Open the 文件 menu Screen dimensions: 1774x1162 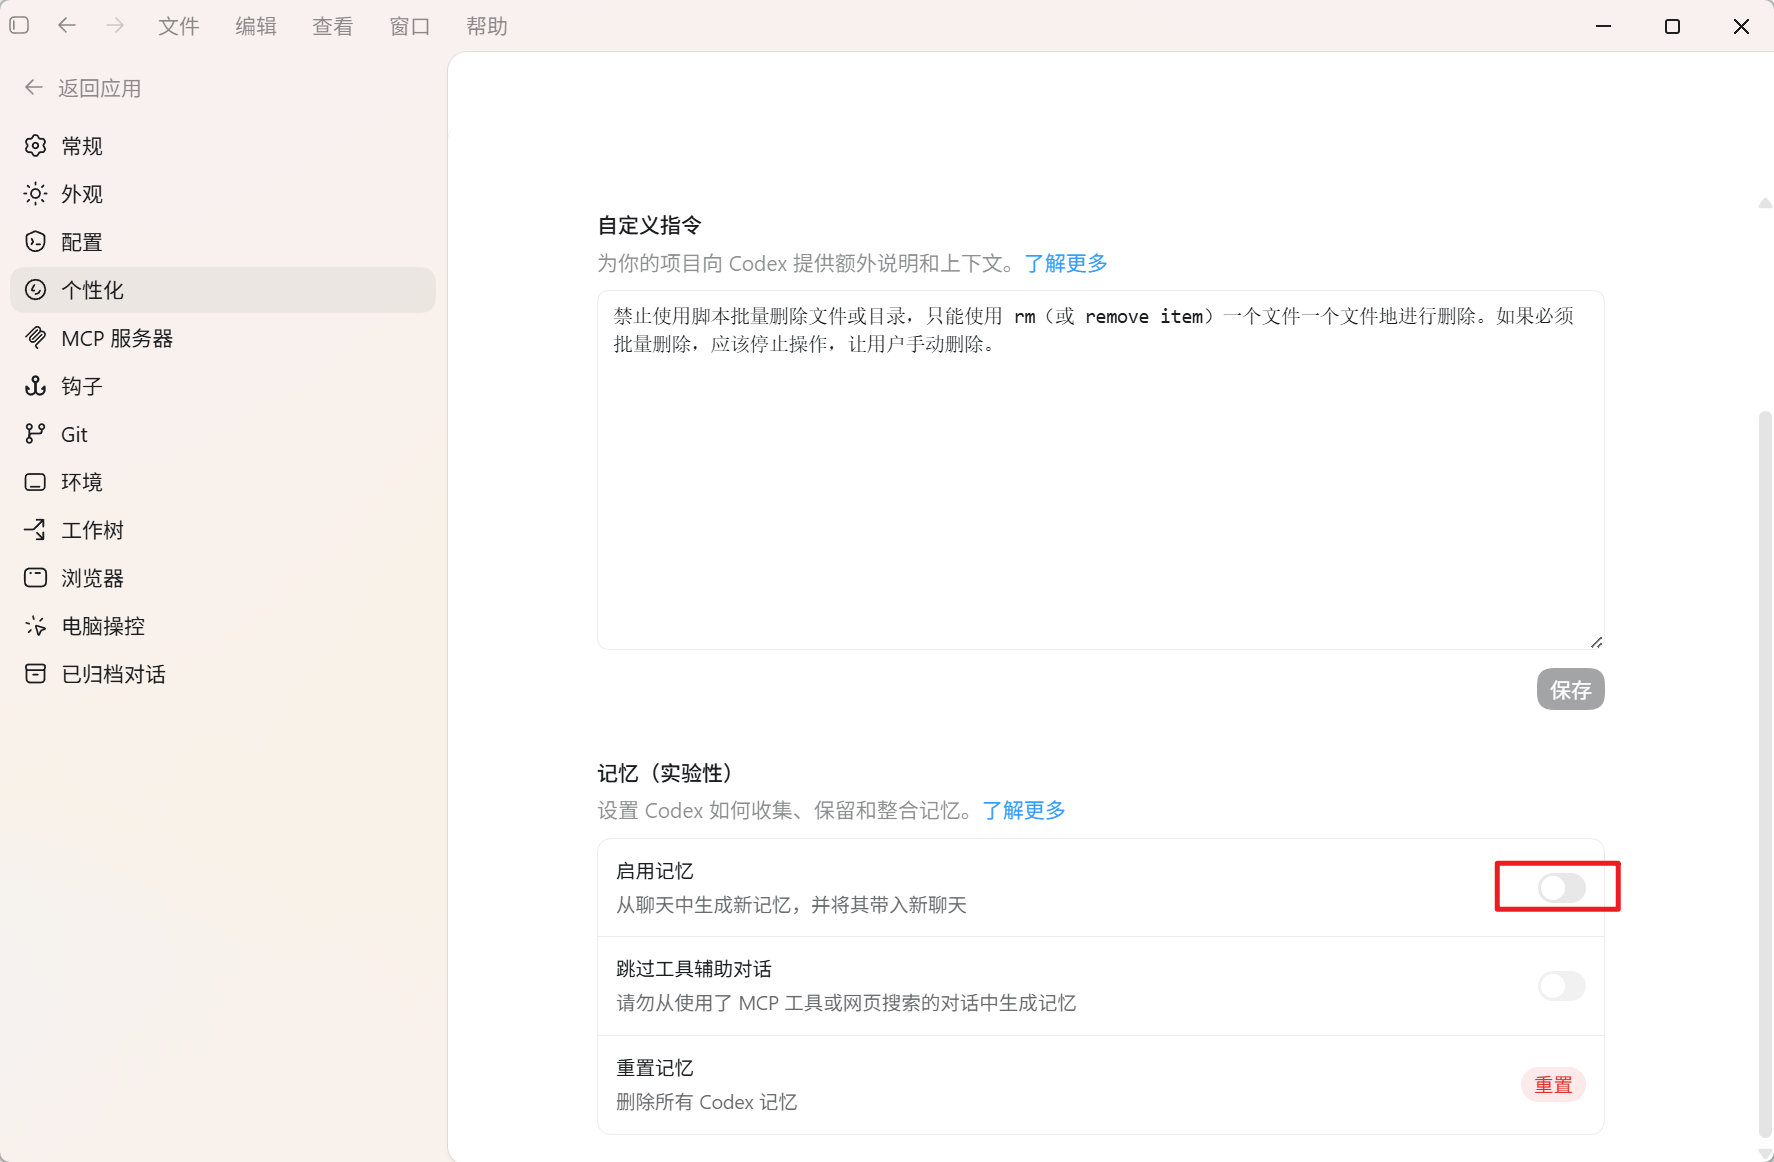[179, 26]
